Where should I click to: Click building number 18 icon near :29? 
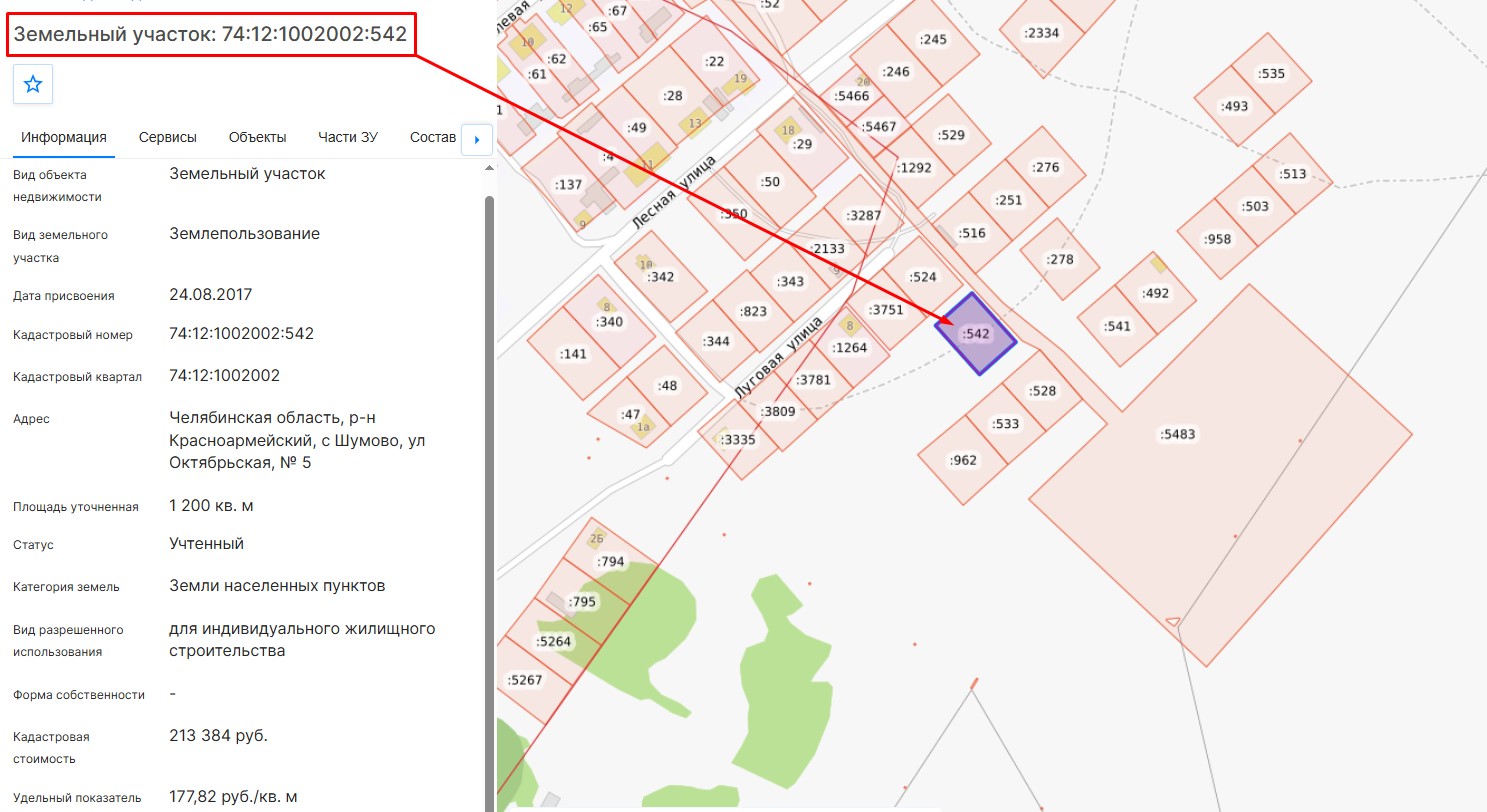click(788, 131)
